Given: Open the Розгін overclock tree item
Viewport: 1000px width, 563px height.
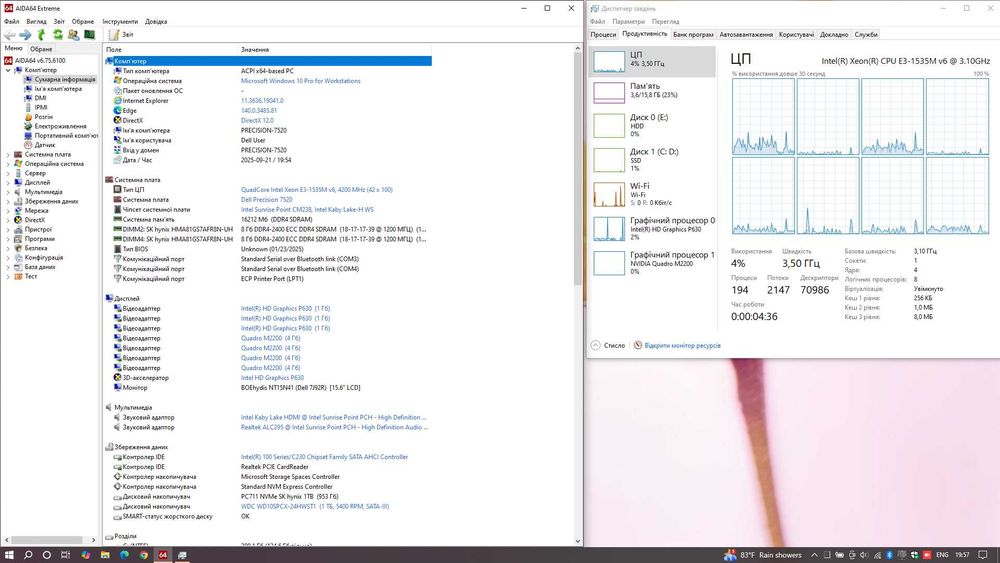Looking at the screenshot, I should click(43, 117).
